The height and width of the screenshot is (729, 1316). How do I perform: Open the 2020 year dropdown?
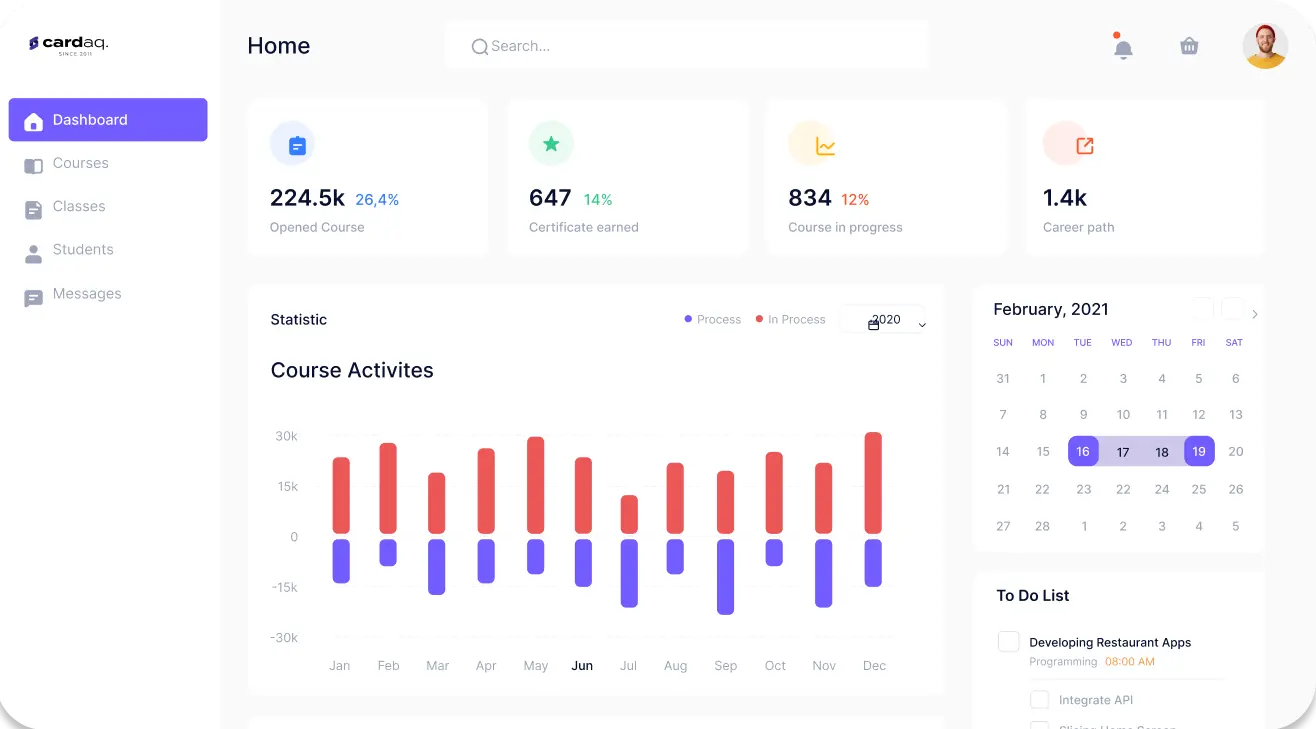[x=884, y=320]
